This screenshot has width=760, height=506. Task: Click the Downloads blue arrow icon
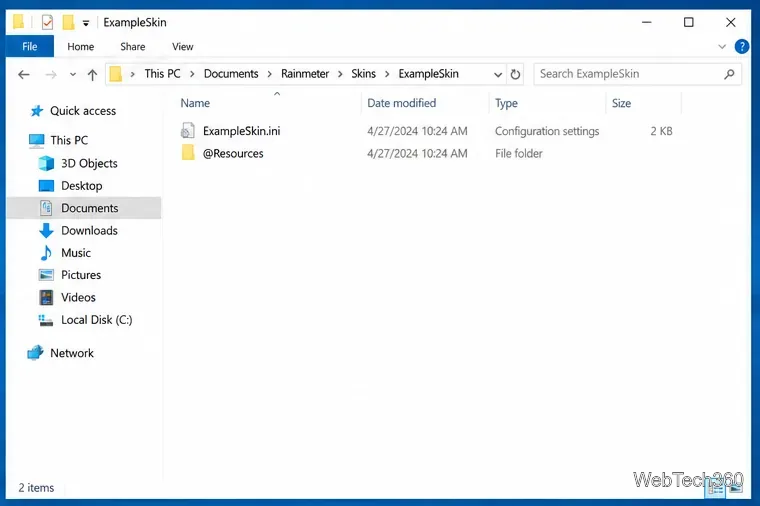(46, 231)
